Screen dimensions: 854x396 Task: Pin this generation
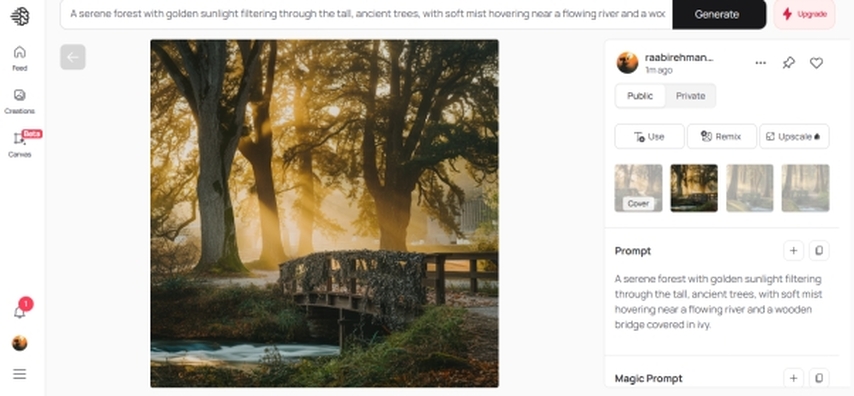788,63
